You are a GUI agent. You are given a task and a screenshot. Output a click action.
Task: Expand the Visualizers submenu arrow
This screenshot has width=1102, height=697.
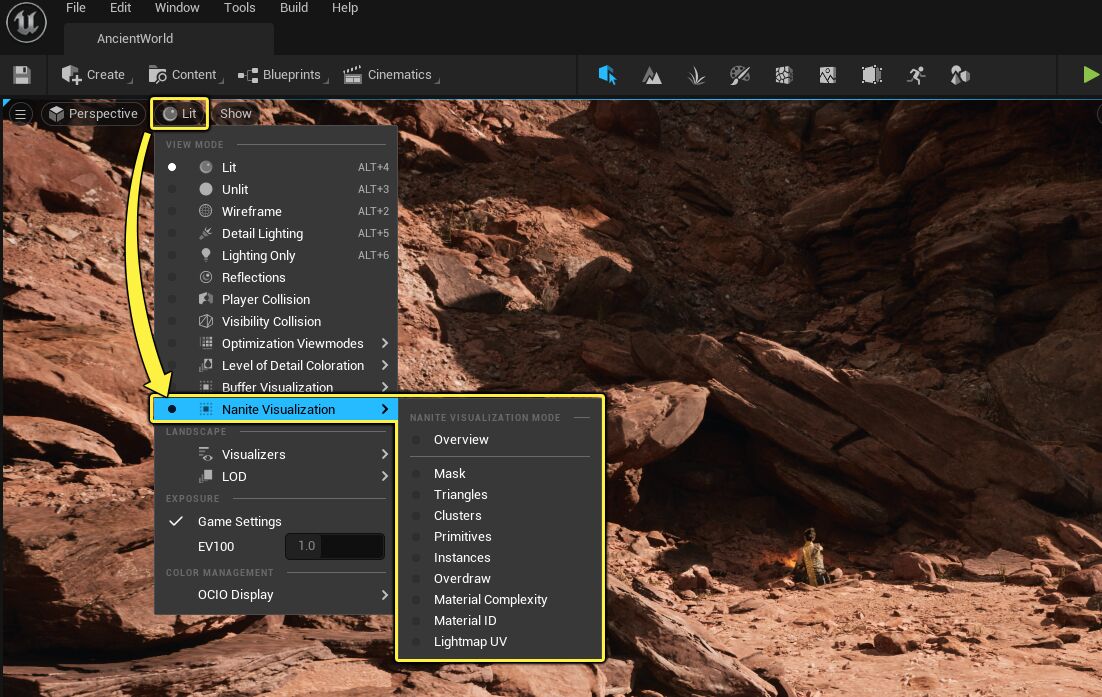(x=384, y=454)
